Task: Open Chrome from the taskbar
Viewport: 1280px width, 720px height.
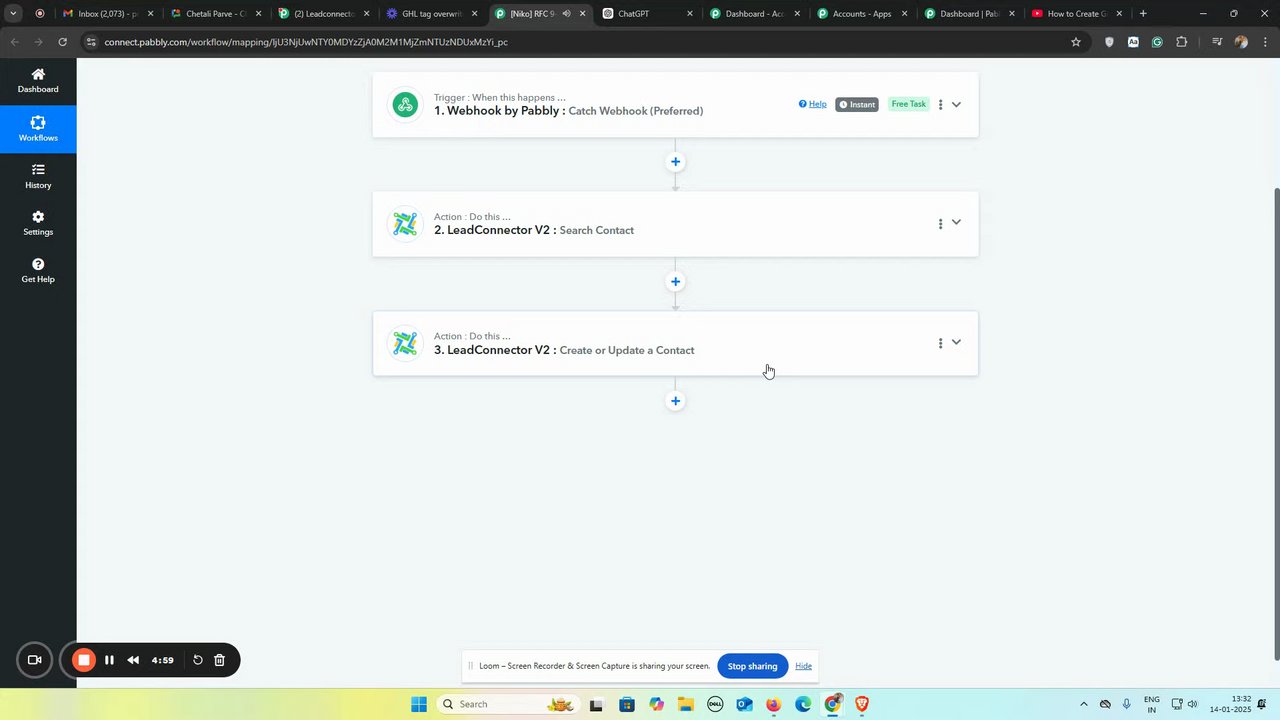Action: (x=832, y=704)
